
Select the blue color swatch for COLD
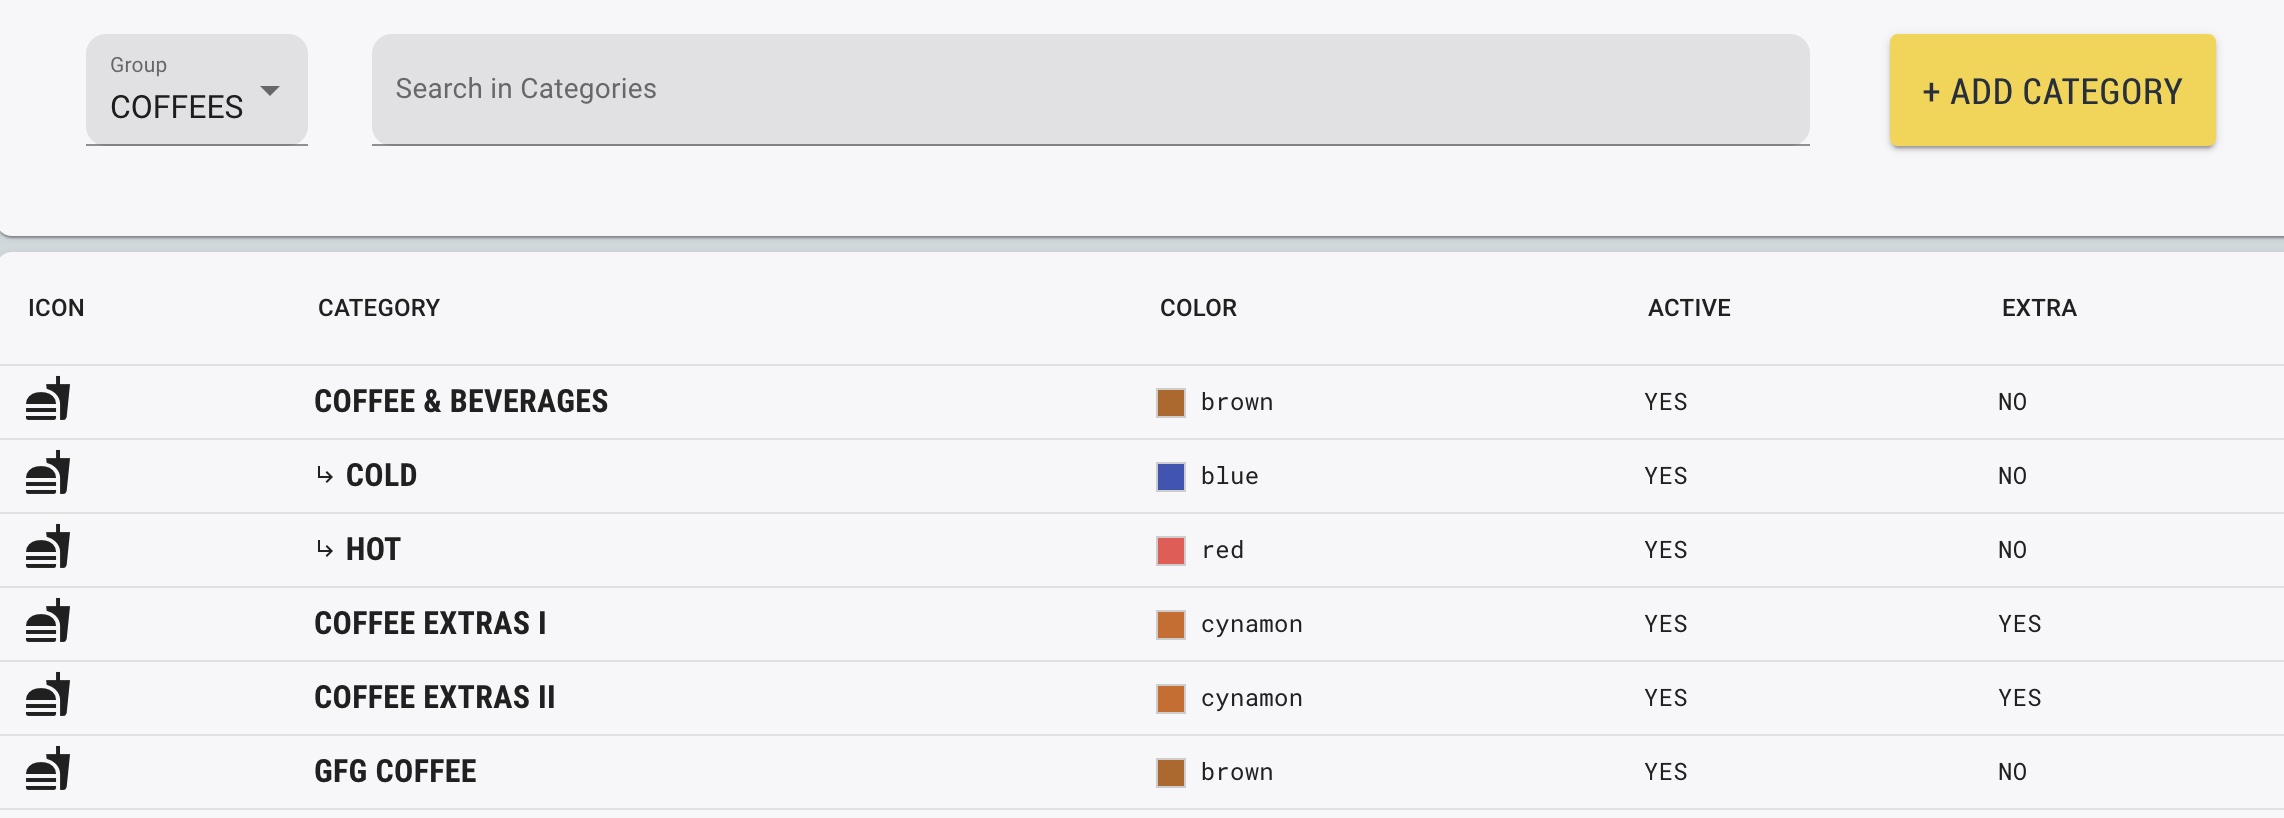1171,477
